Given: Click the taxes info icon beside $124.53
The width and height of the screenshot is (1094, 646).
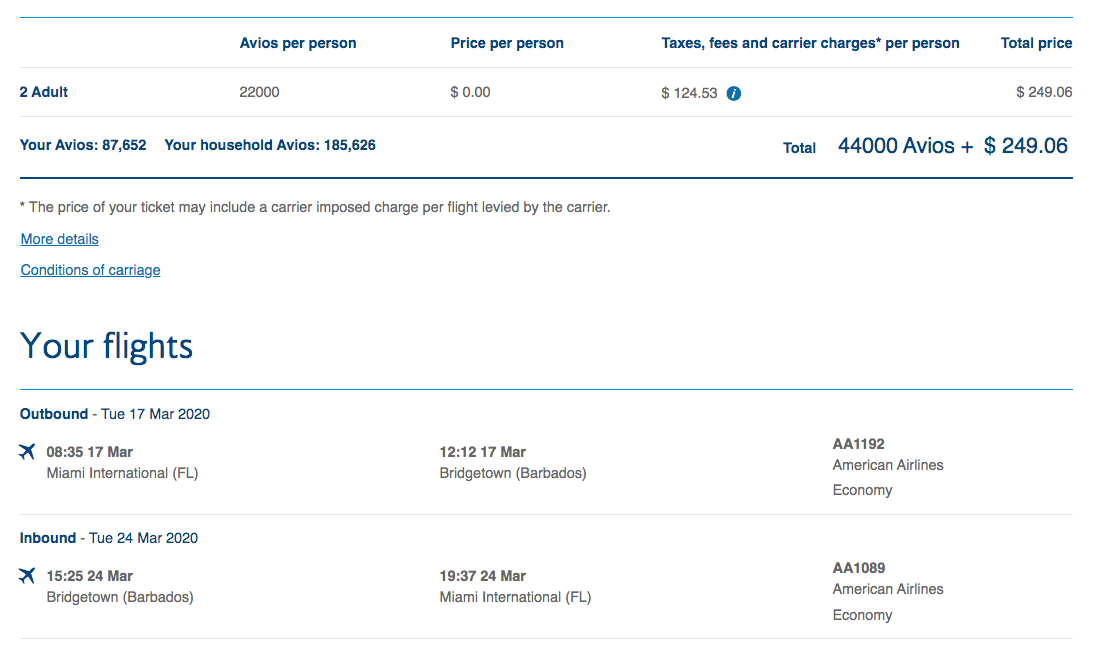Looking at the screenshot, I should coord(734,93).
